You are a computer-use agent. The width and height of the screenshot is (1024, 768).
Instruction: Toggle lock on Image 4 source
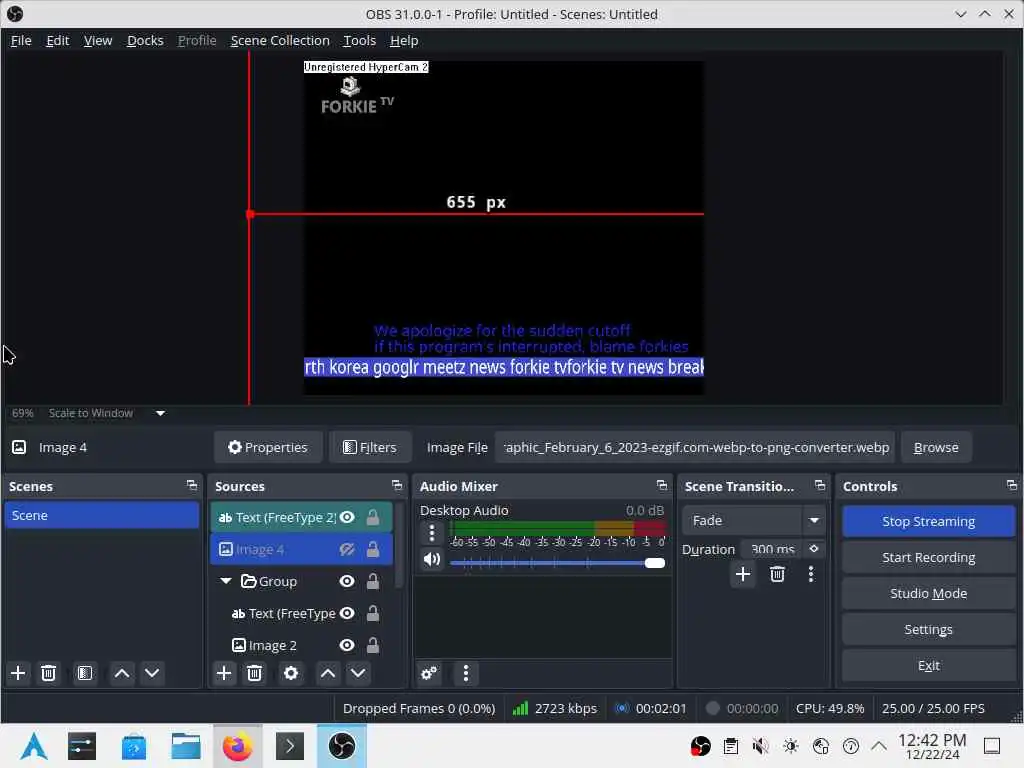point(373,549)
